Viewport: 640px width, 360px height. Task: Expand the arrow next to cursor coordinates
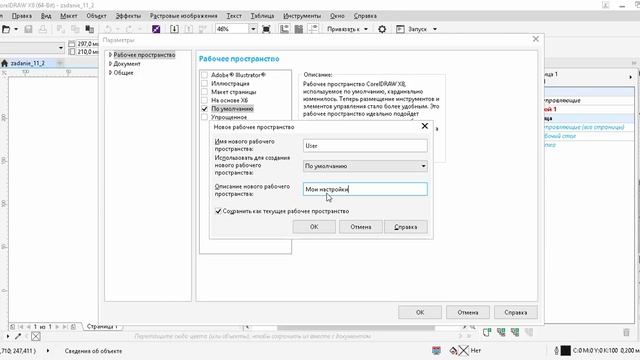[48, 351]
